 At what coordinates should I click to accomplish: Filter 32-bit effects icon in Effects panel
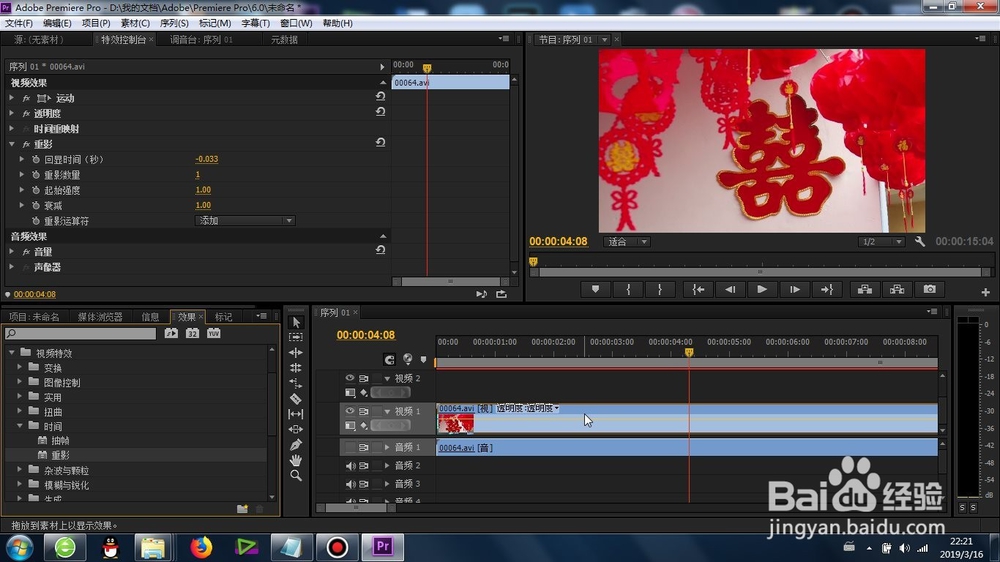click(193, 333)
